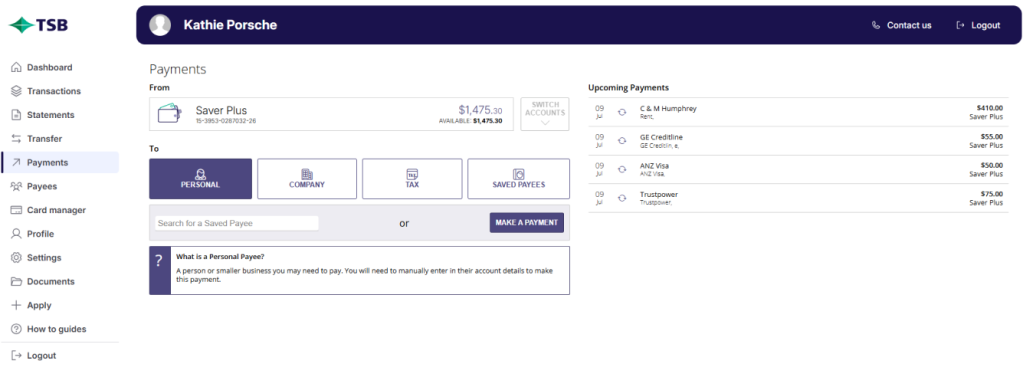Open the Switch Accounts dropdown
The width and height of the screenshot is (1023, 377).
tap(545, 114)
